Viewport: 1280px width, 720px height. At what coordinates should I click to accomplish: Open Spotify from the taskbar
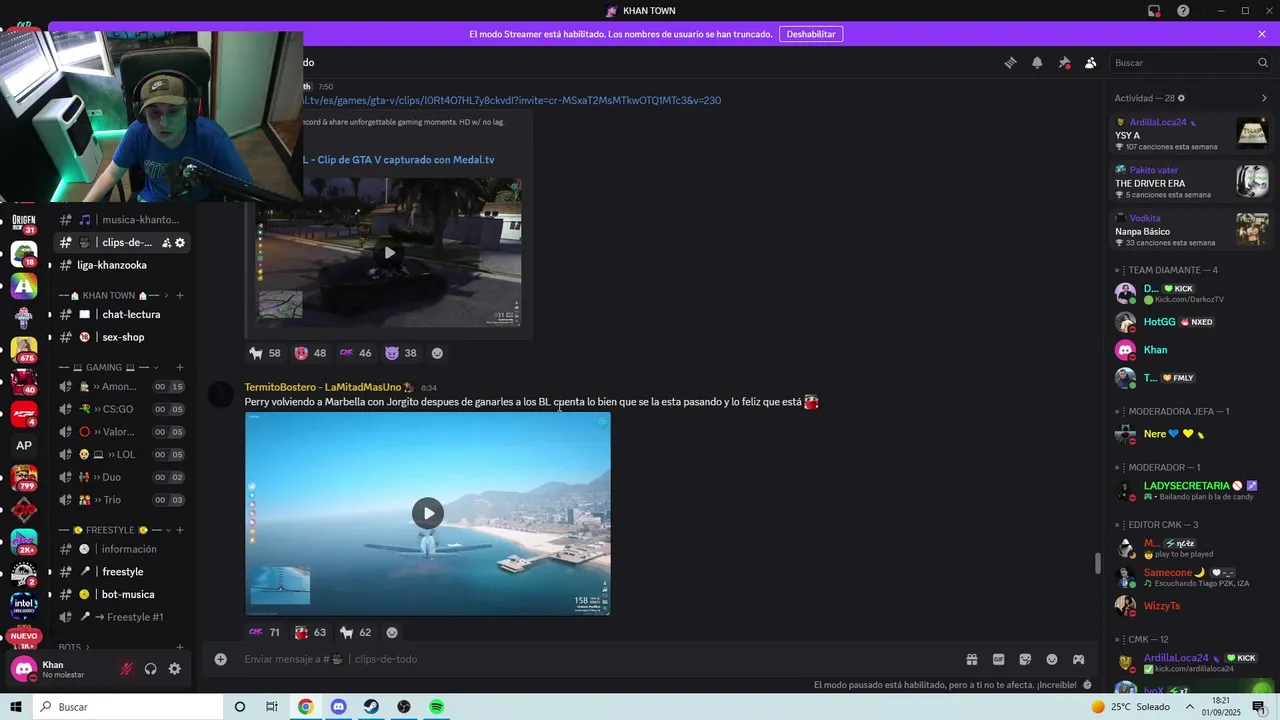click(436, 707)
